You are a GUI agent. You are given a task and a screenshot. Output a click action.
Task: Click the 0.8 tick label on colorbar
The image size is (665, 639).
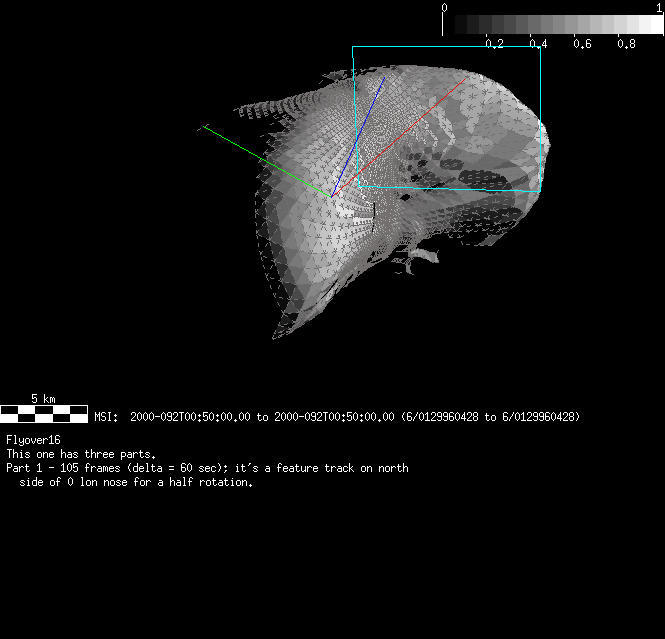click(626, 44)
